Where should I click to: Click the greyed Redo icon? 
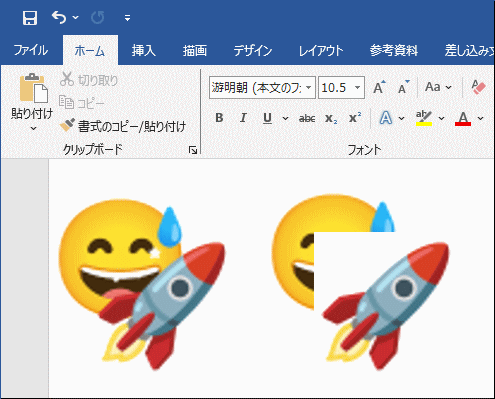tap(98, 17)
